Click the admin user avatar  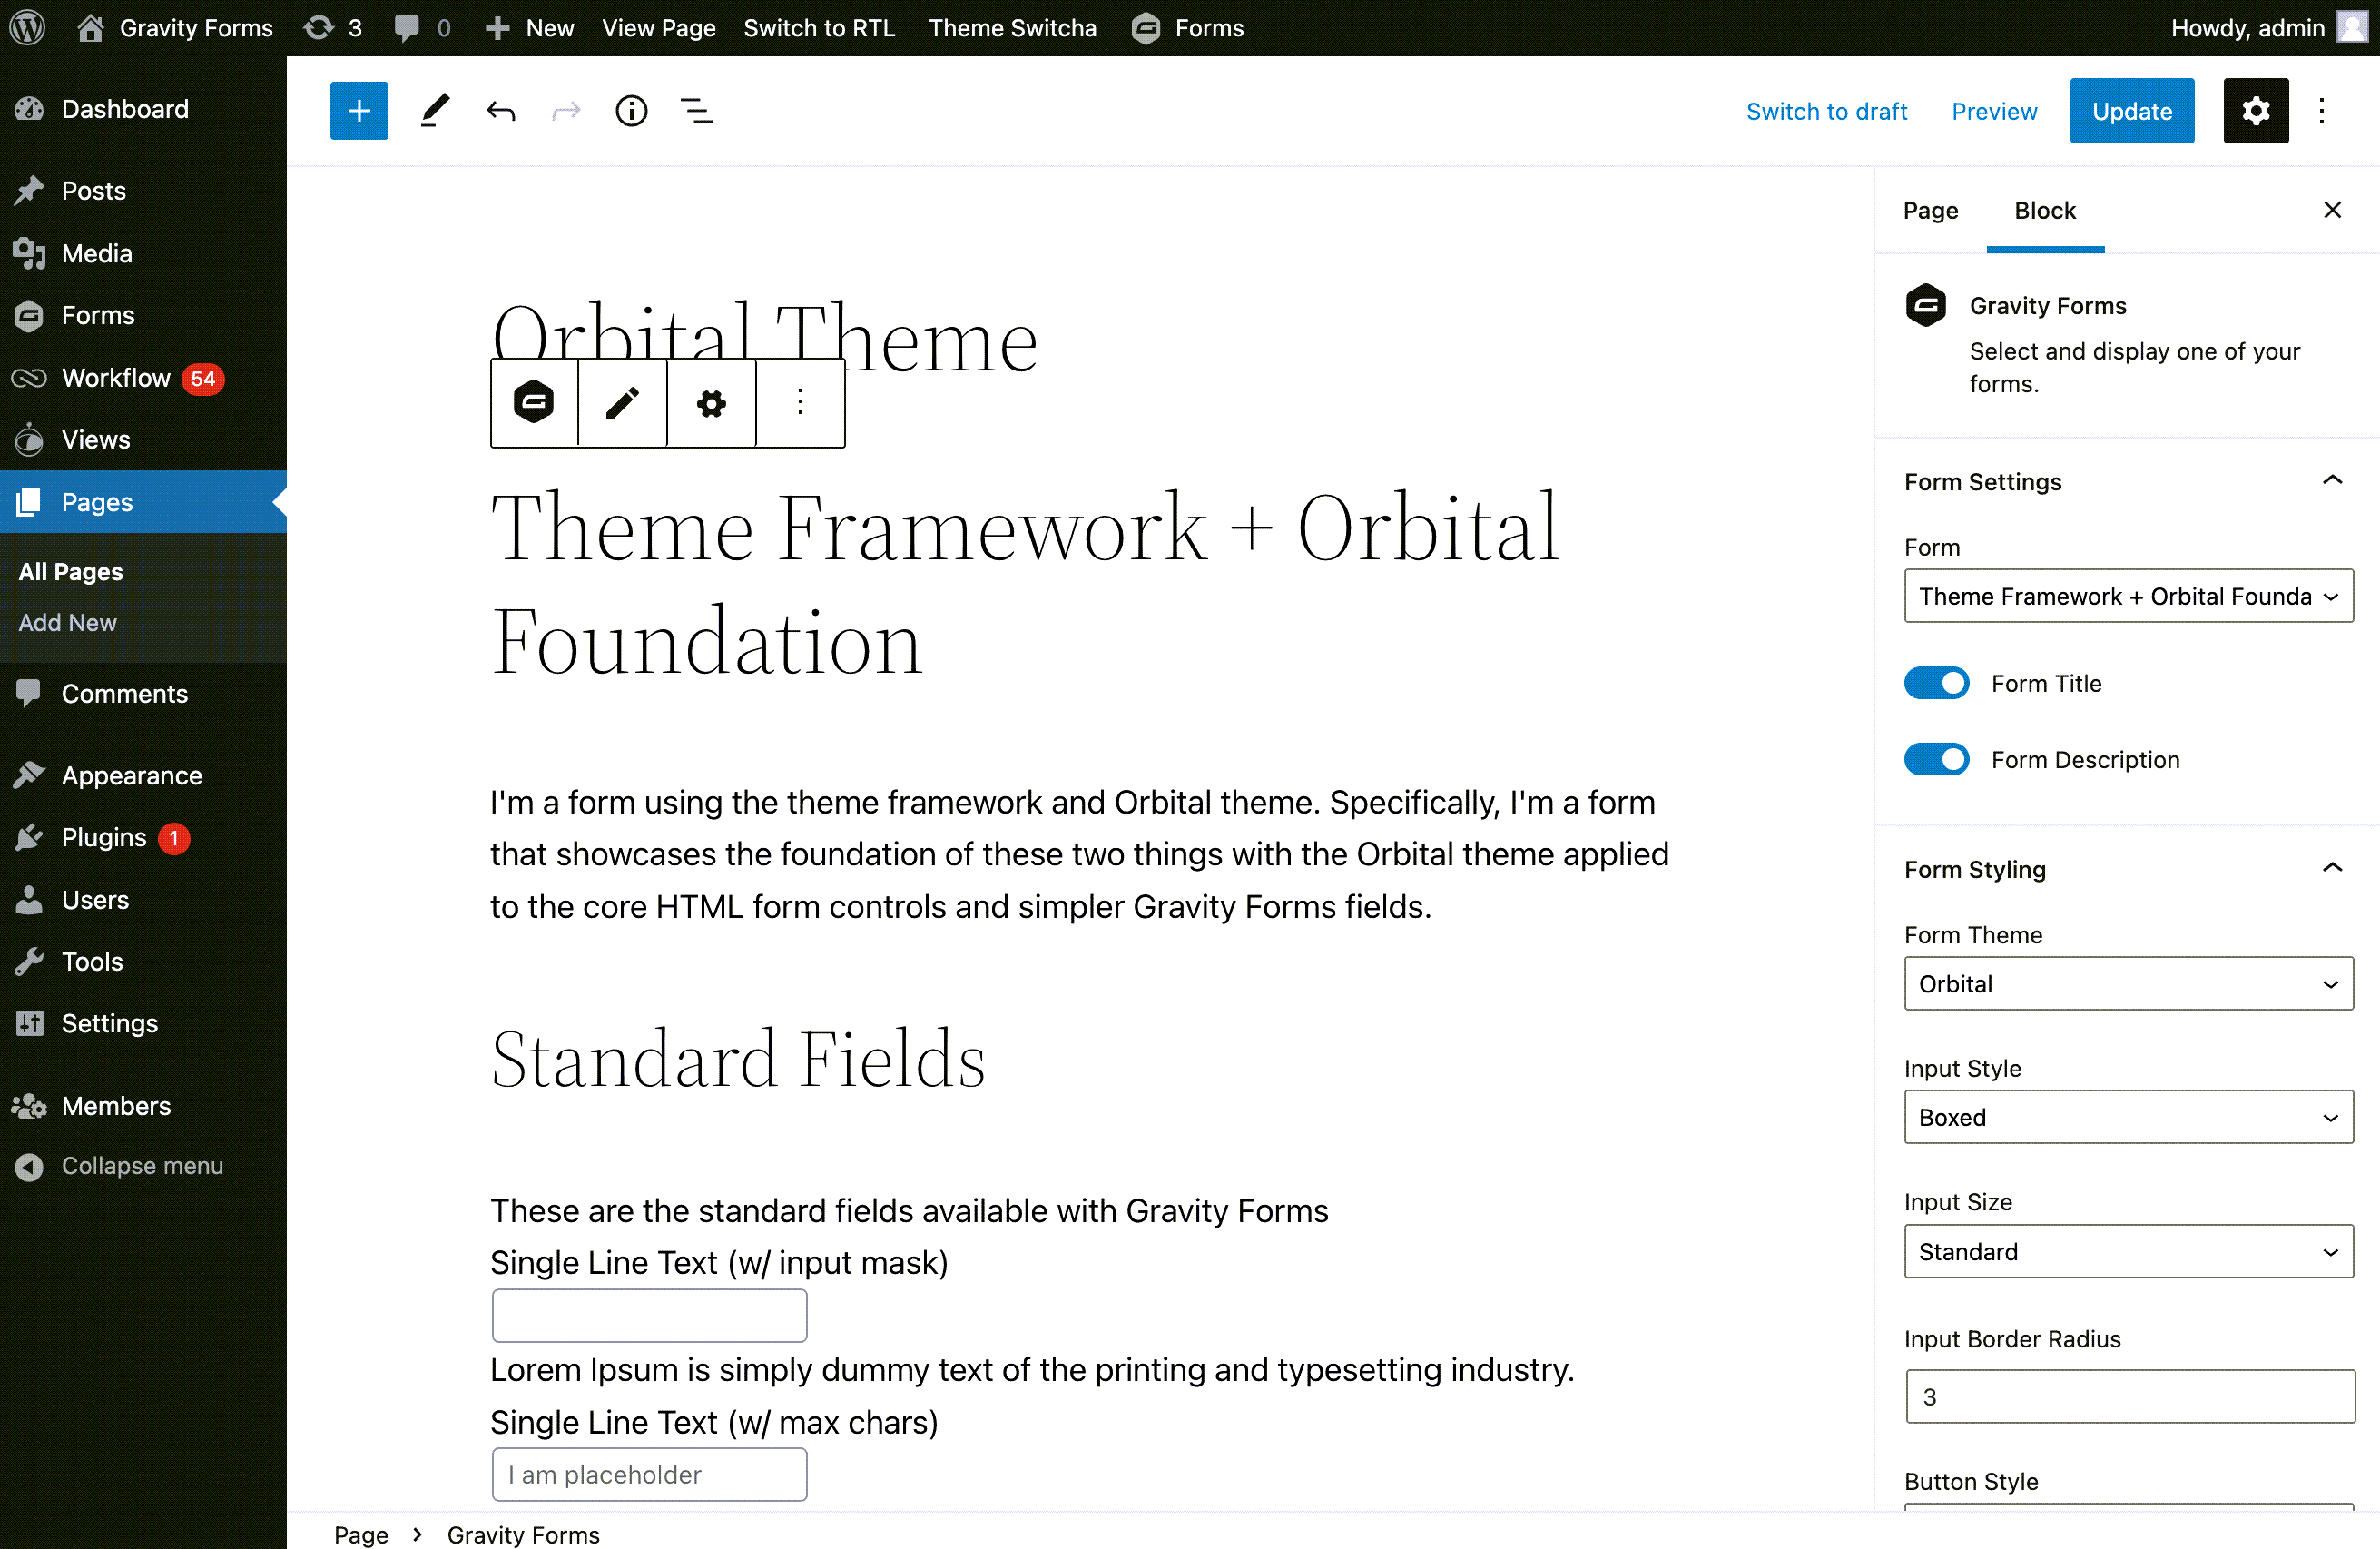pos(2351,27)
